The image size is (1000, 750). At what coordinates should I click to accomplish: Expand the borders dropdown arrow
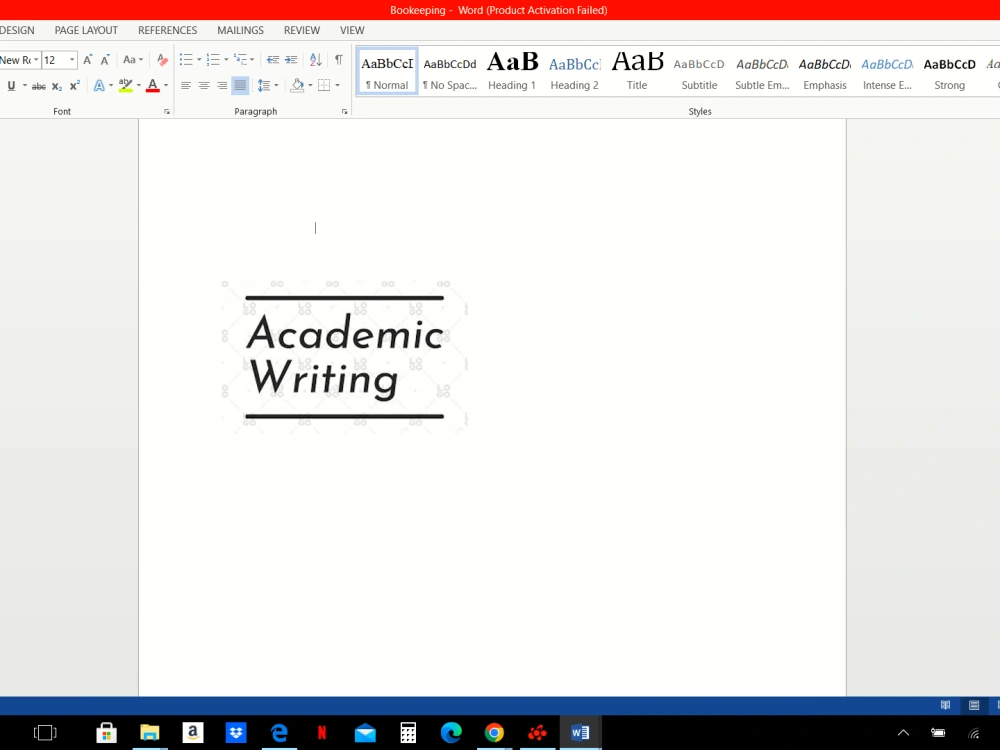click(x=337, y=85)
